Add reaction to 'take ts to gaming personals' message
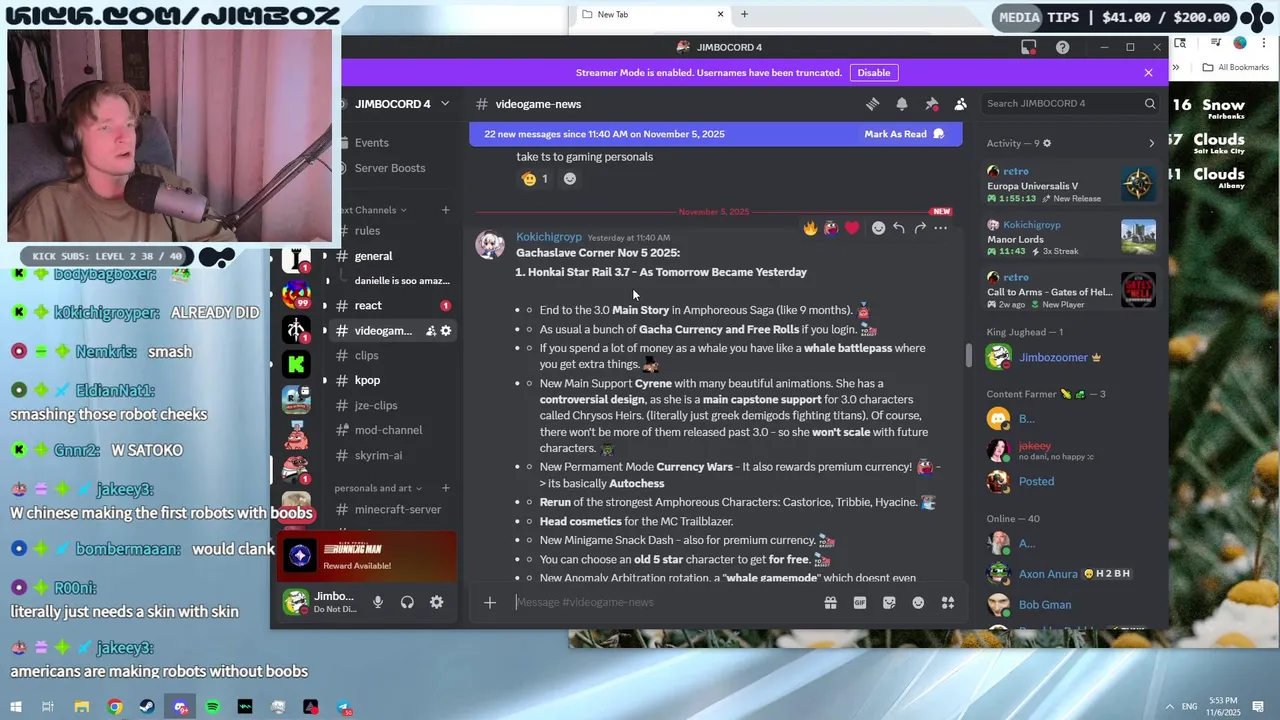 point(570,179)
